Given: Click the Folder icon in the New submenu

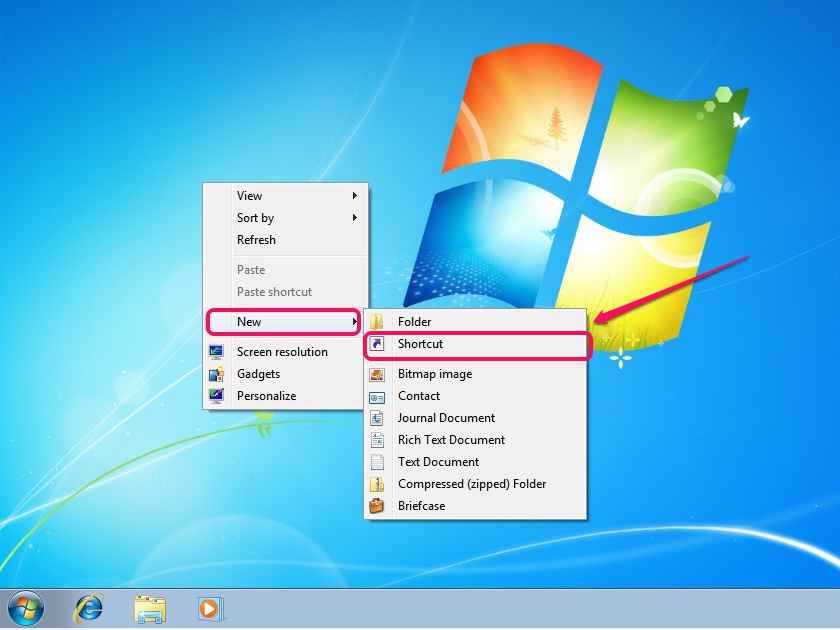Looking at the screenshot, I should 378,321.
